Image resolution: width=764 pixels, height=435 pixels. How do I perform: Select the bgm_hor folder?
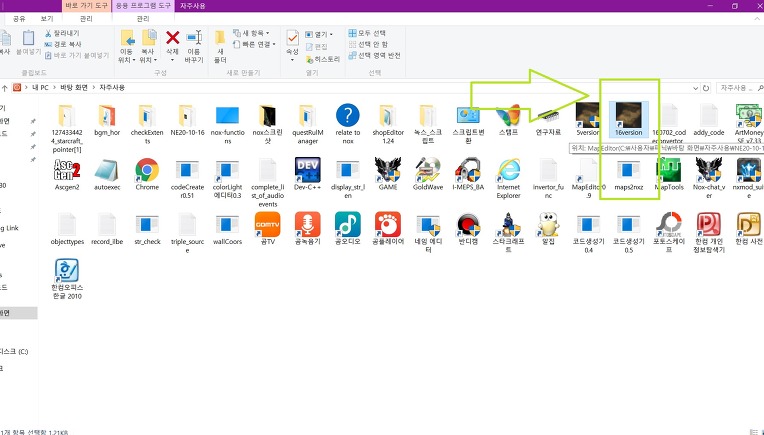point(106,117)
